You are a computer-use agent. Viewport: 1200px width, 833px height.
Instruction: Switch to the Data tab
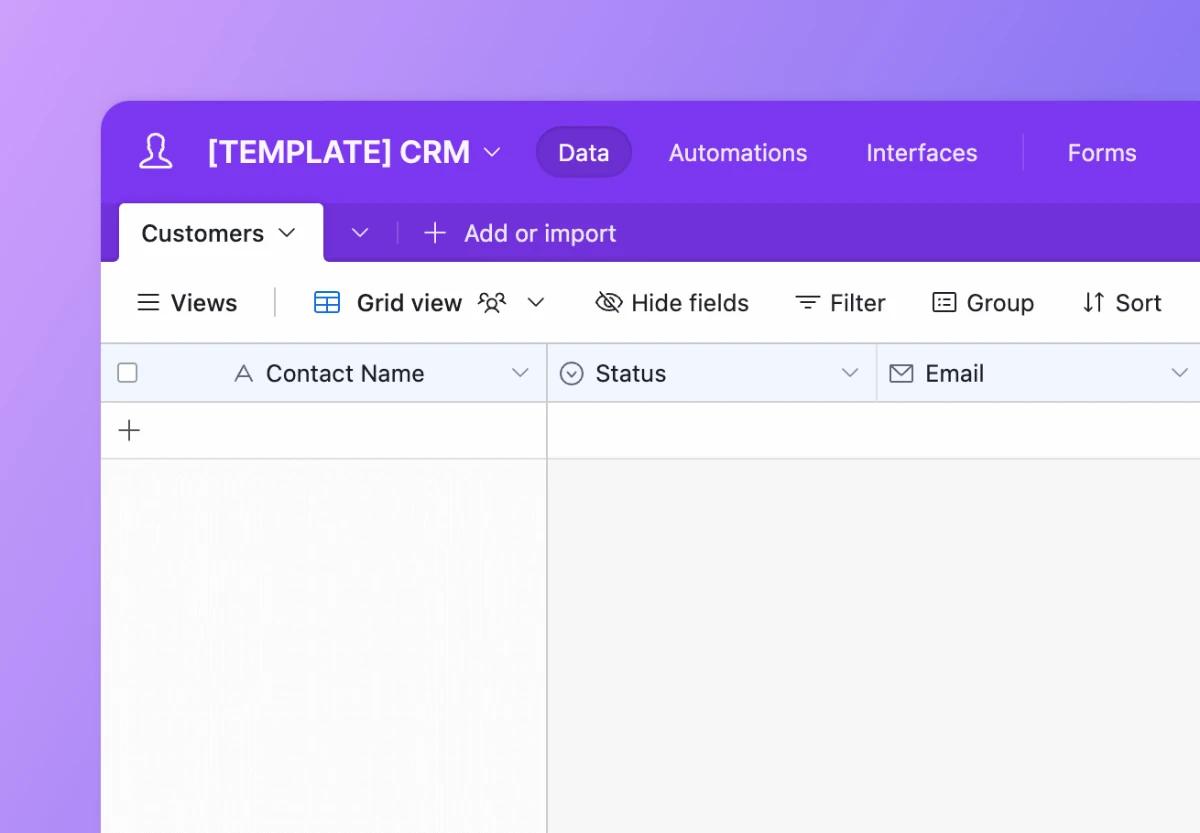coord(584,152)
